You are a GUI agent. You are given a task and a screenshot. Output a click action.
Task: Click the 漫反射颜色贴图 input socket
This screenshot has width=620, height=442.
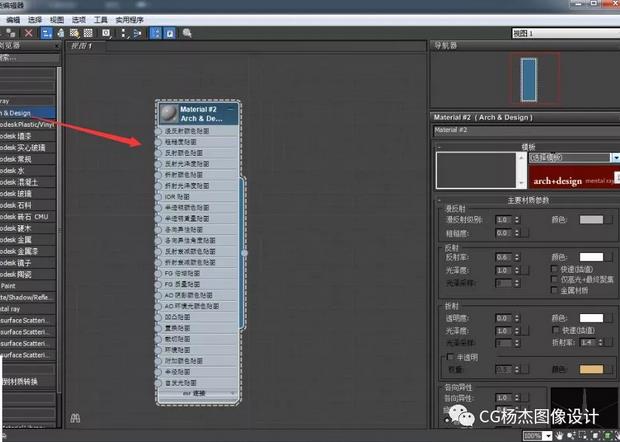point(158,131)
